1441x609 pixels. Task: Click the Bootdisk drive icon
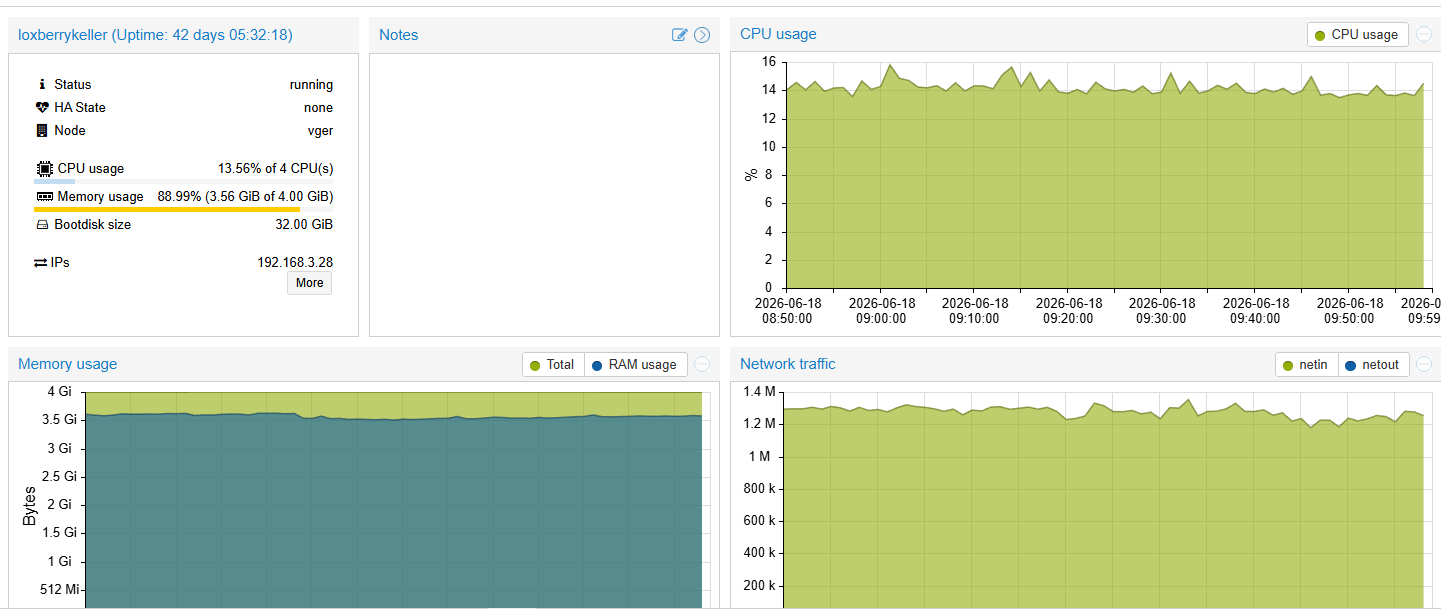(x=42, y=225)
